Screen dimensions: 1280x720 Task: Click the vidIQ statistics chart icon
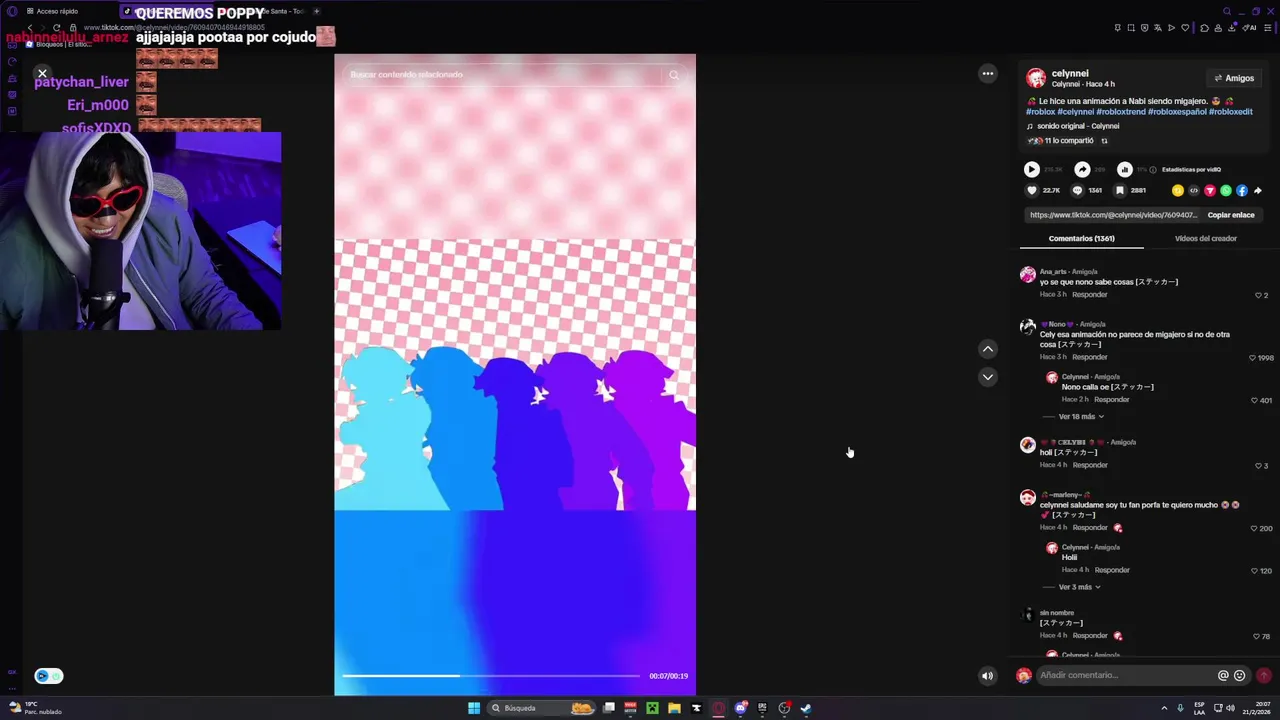pos(1124,170)
